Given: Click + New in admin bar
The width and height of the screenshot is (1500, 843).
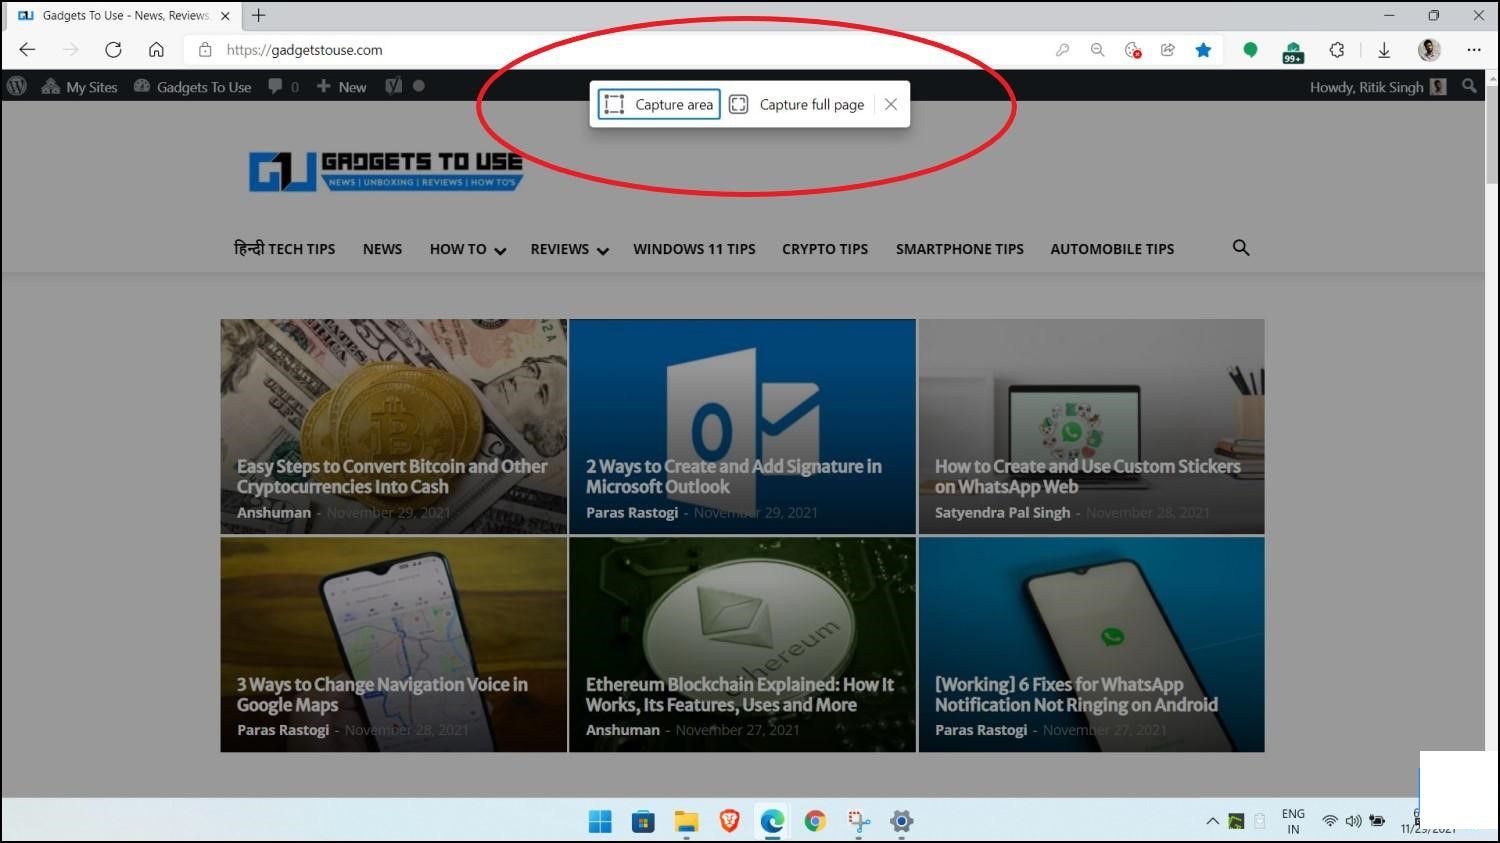Looking at the screenshot, I should (x=342, y=87).
